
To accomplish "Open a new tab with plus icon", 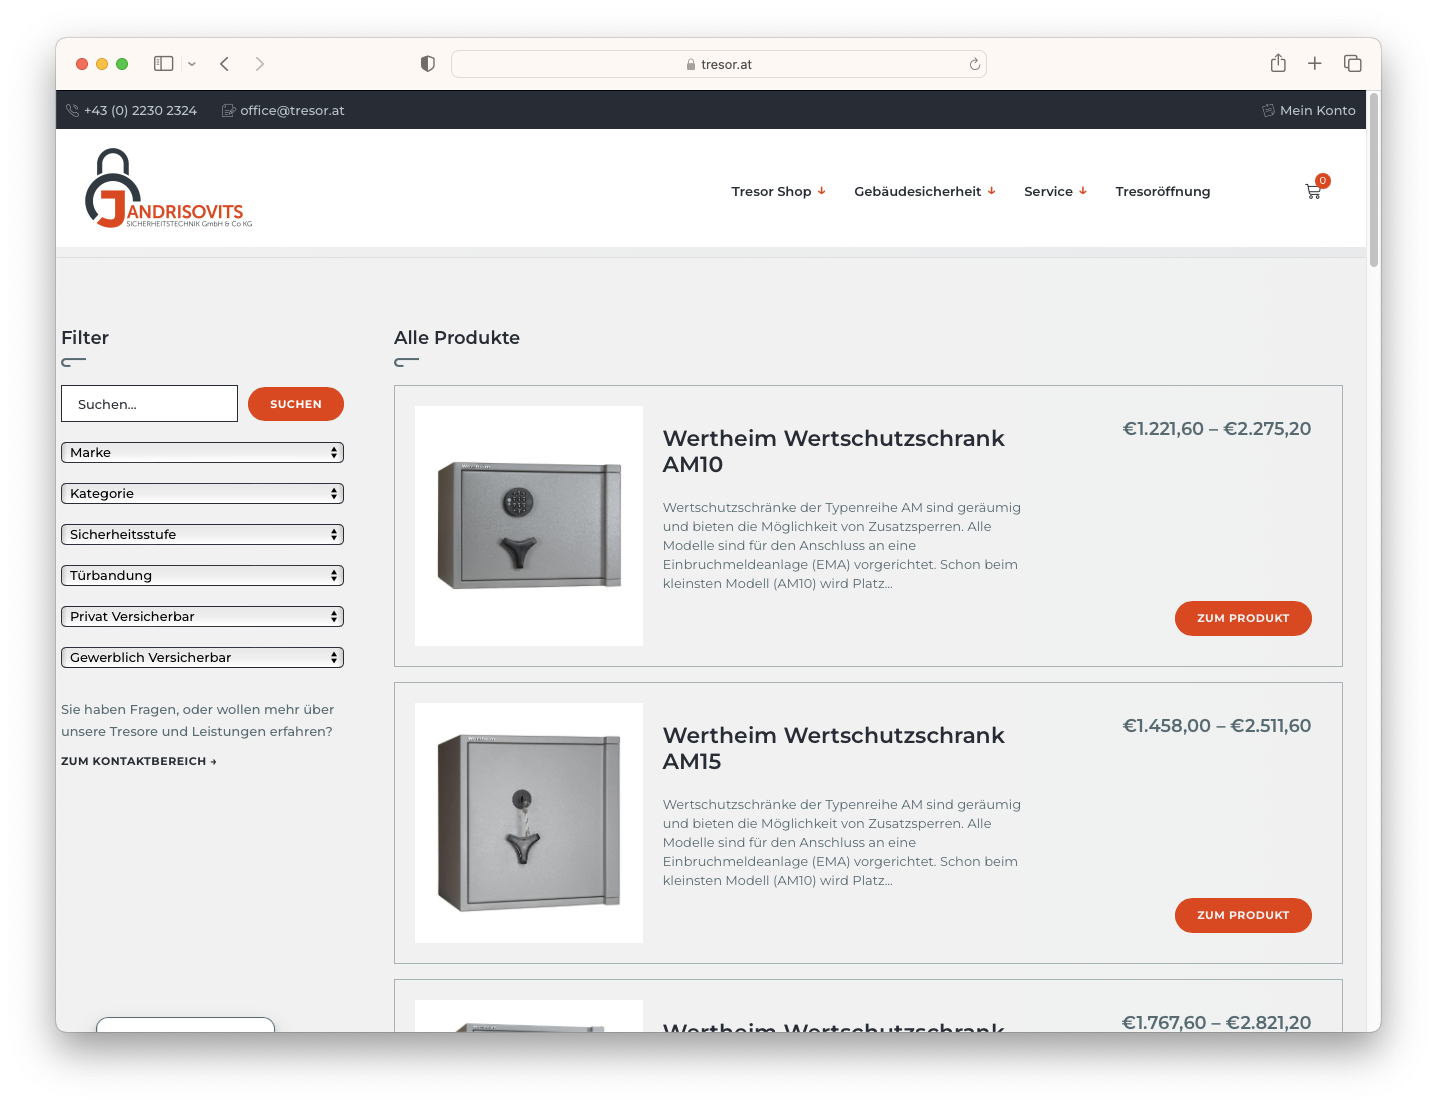I will point(1315,63).
